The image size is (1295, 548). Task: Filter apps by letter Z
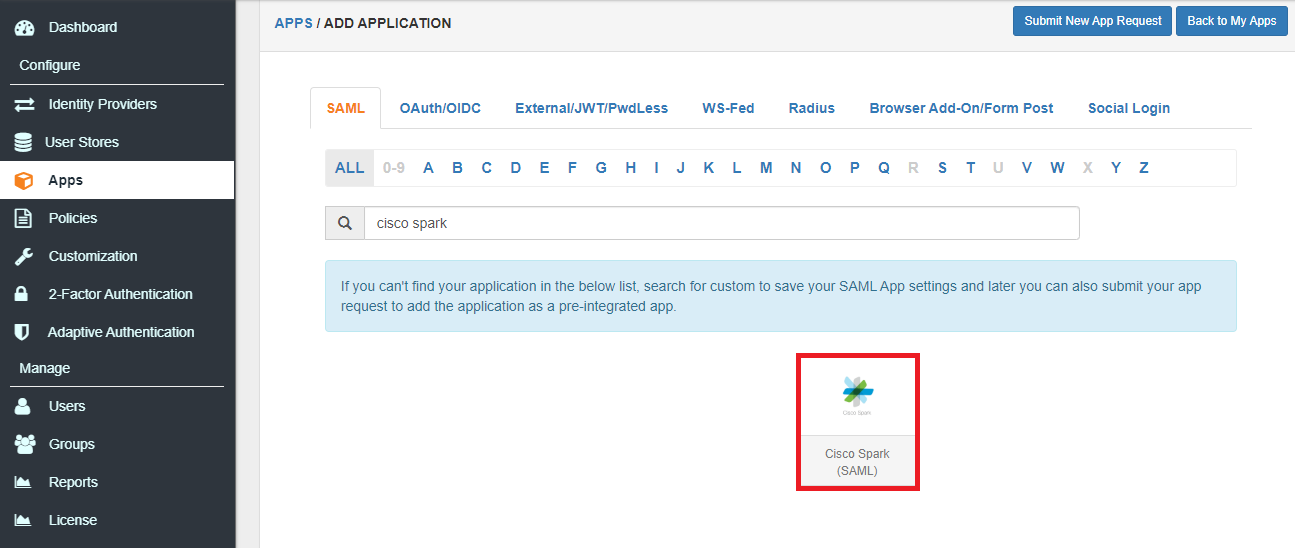click(x=1143, y=168)
